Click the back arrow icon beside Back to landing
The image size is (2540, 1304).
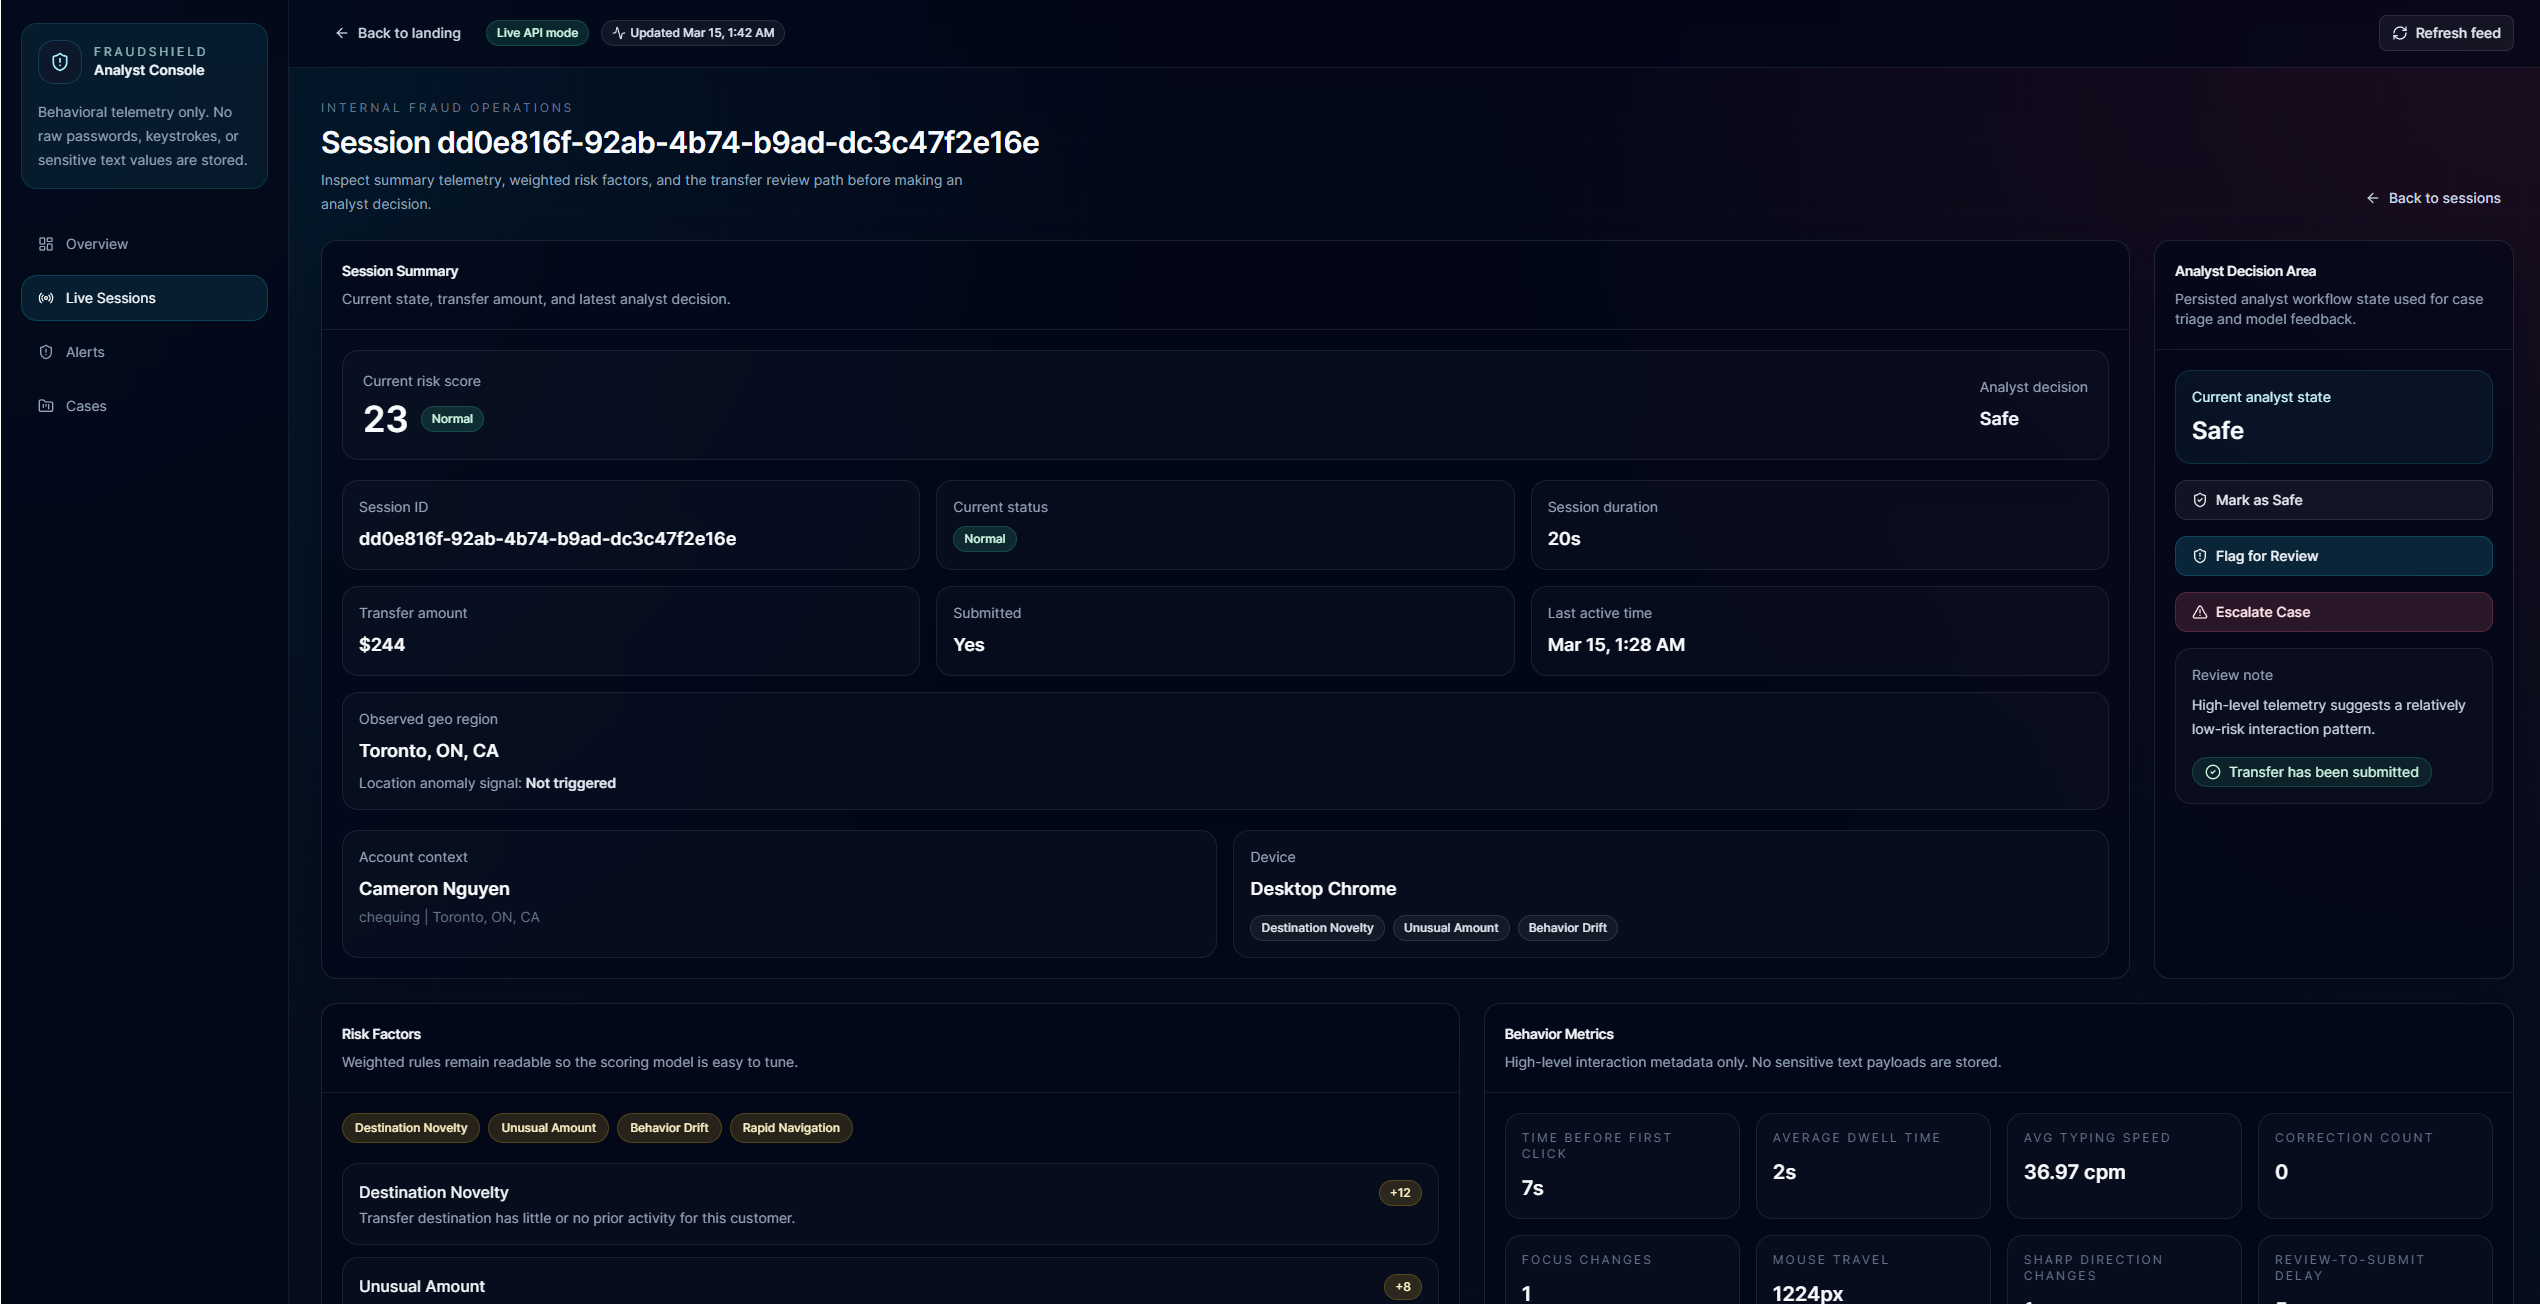342,33
